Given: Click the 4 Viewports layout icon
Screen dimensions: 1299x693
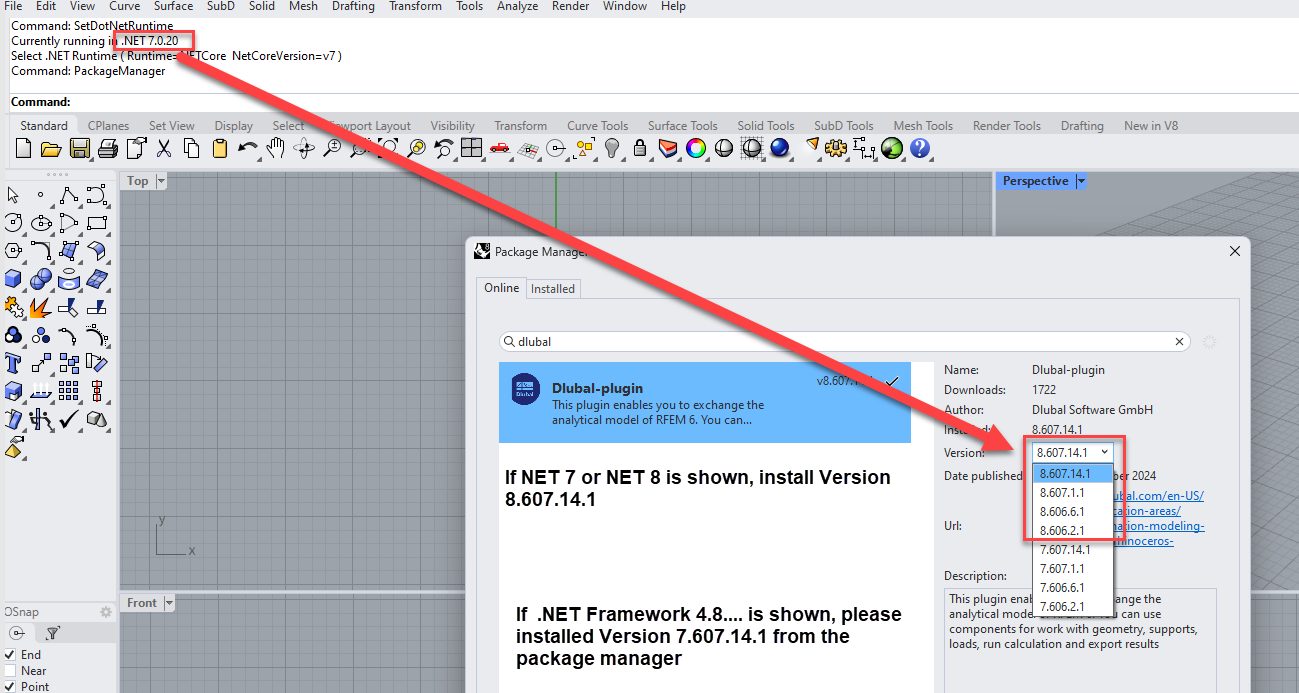Looking at the screenshot, I should pyautogui.click(x=472, y=149).
